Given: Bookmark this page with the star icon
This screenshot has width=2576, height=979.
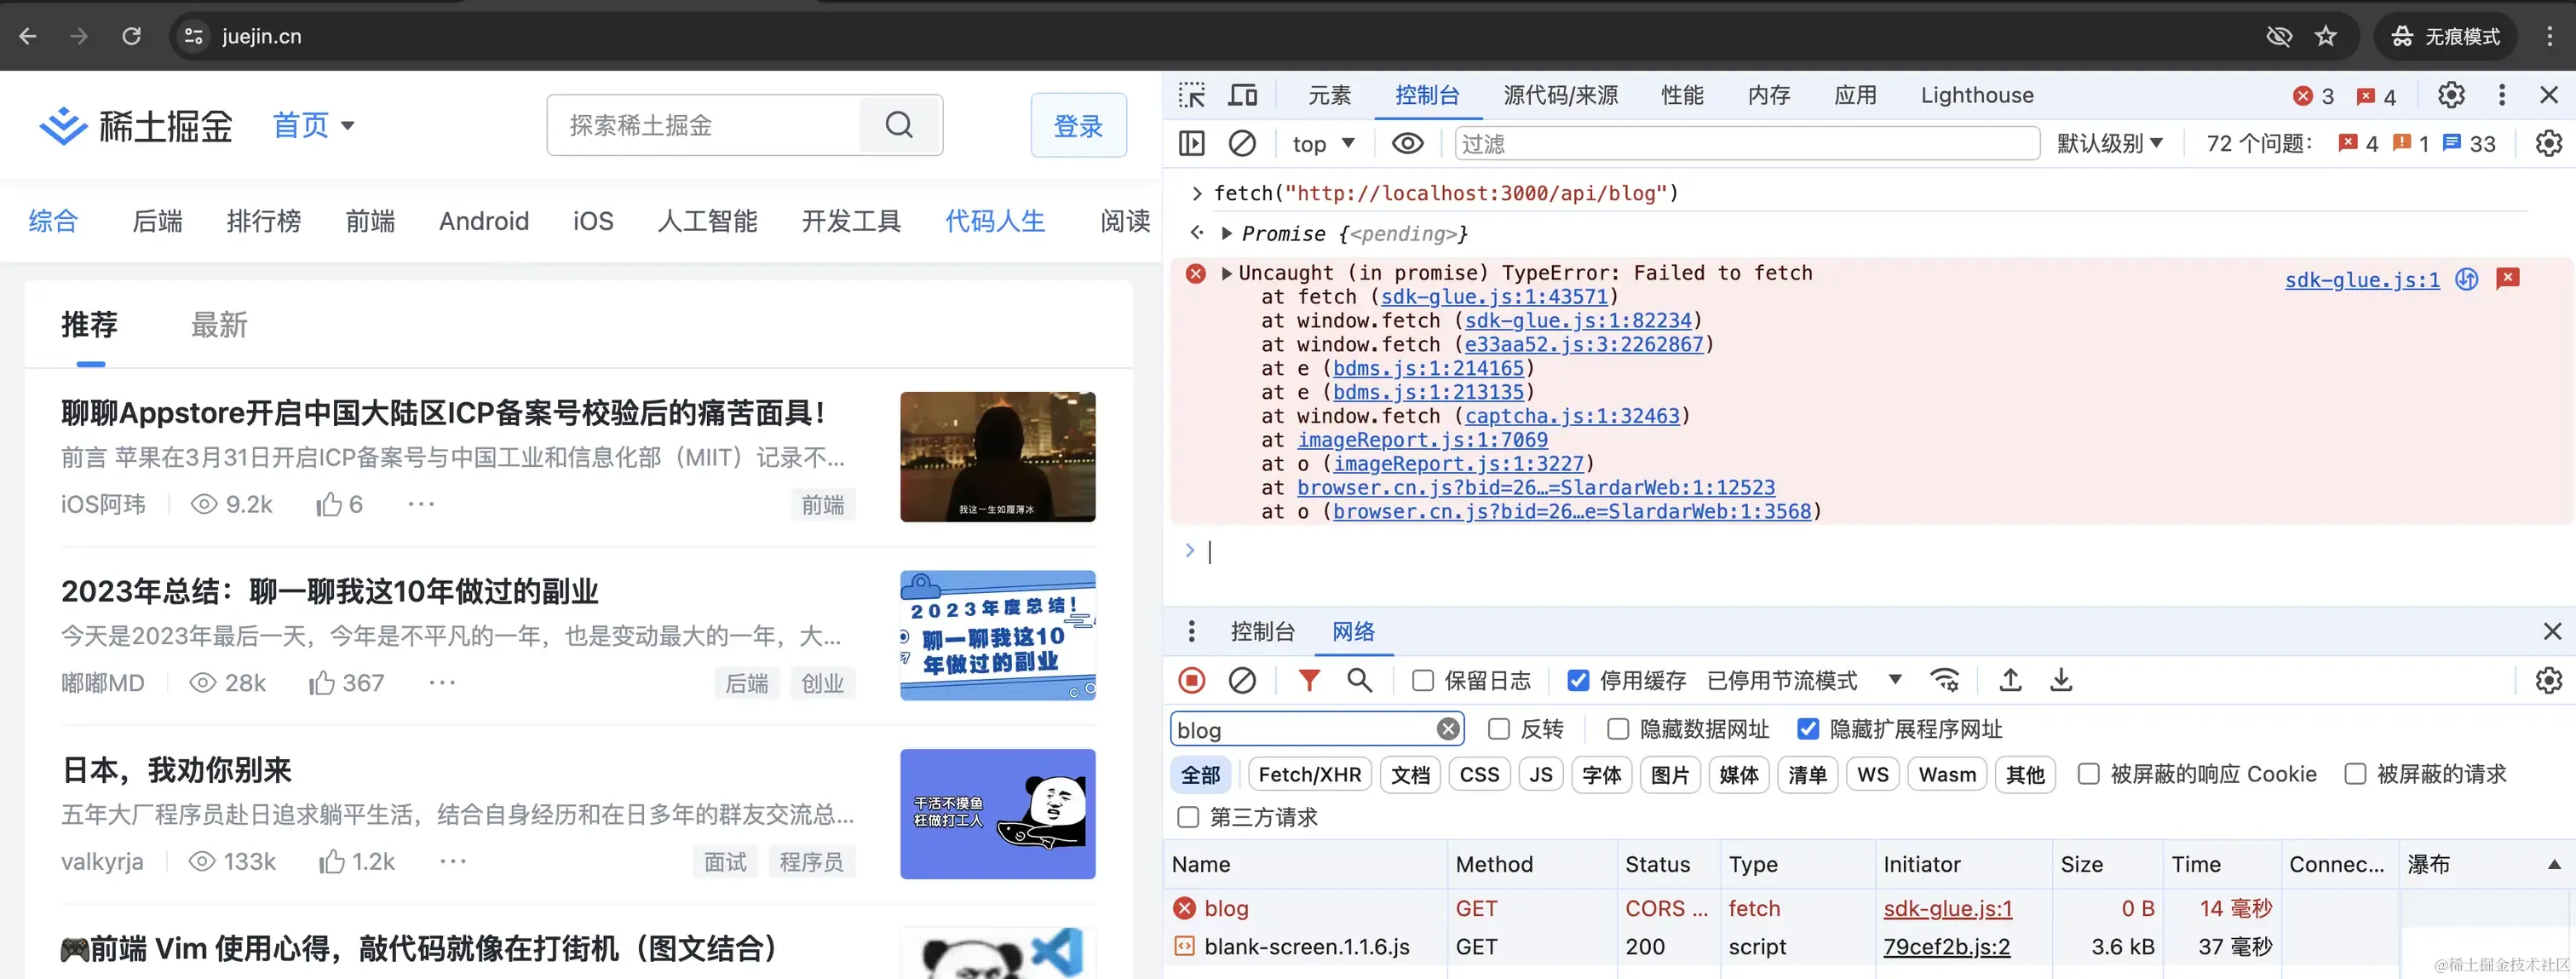Looking at the screenshot, I should pyautogui.click(x=2326, y=36).
